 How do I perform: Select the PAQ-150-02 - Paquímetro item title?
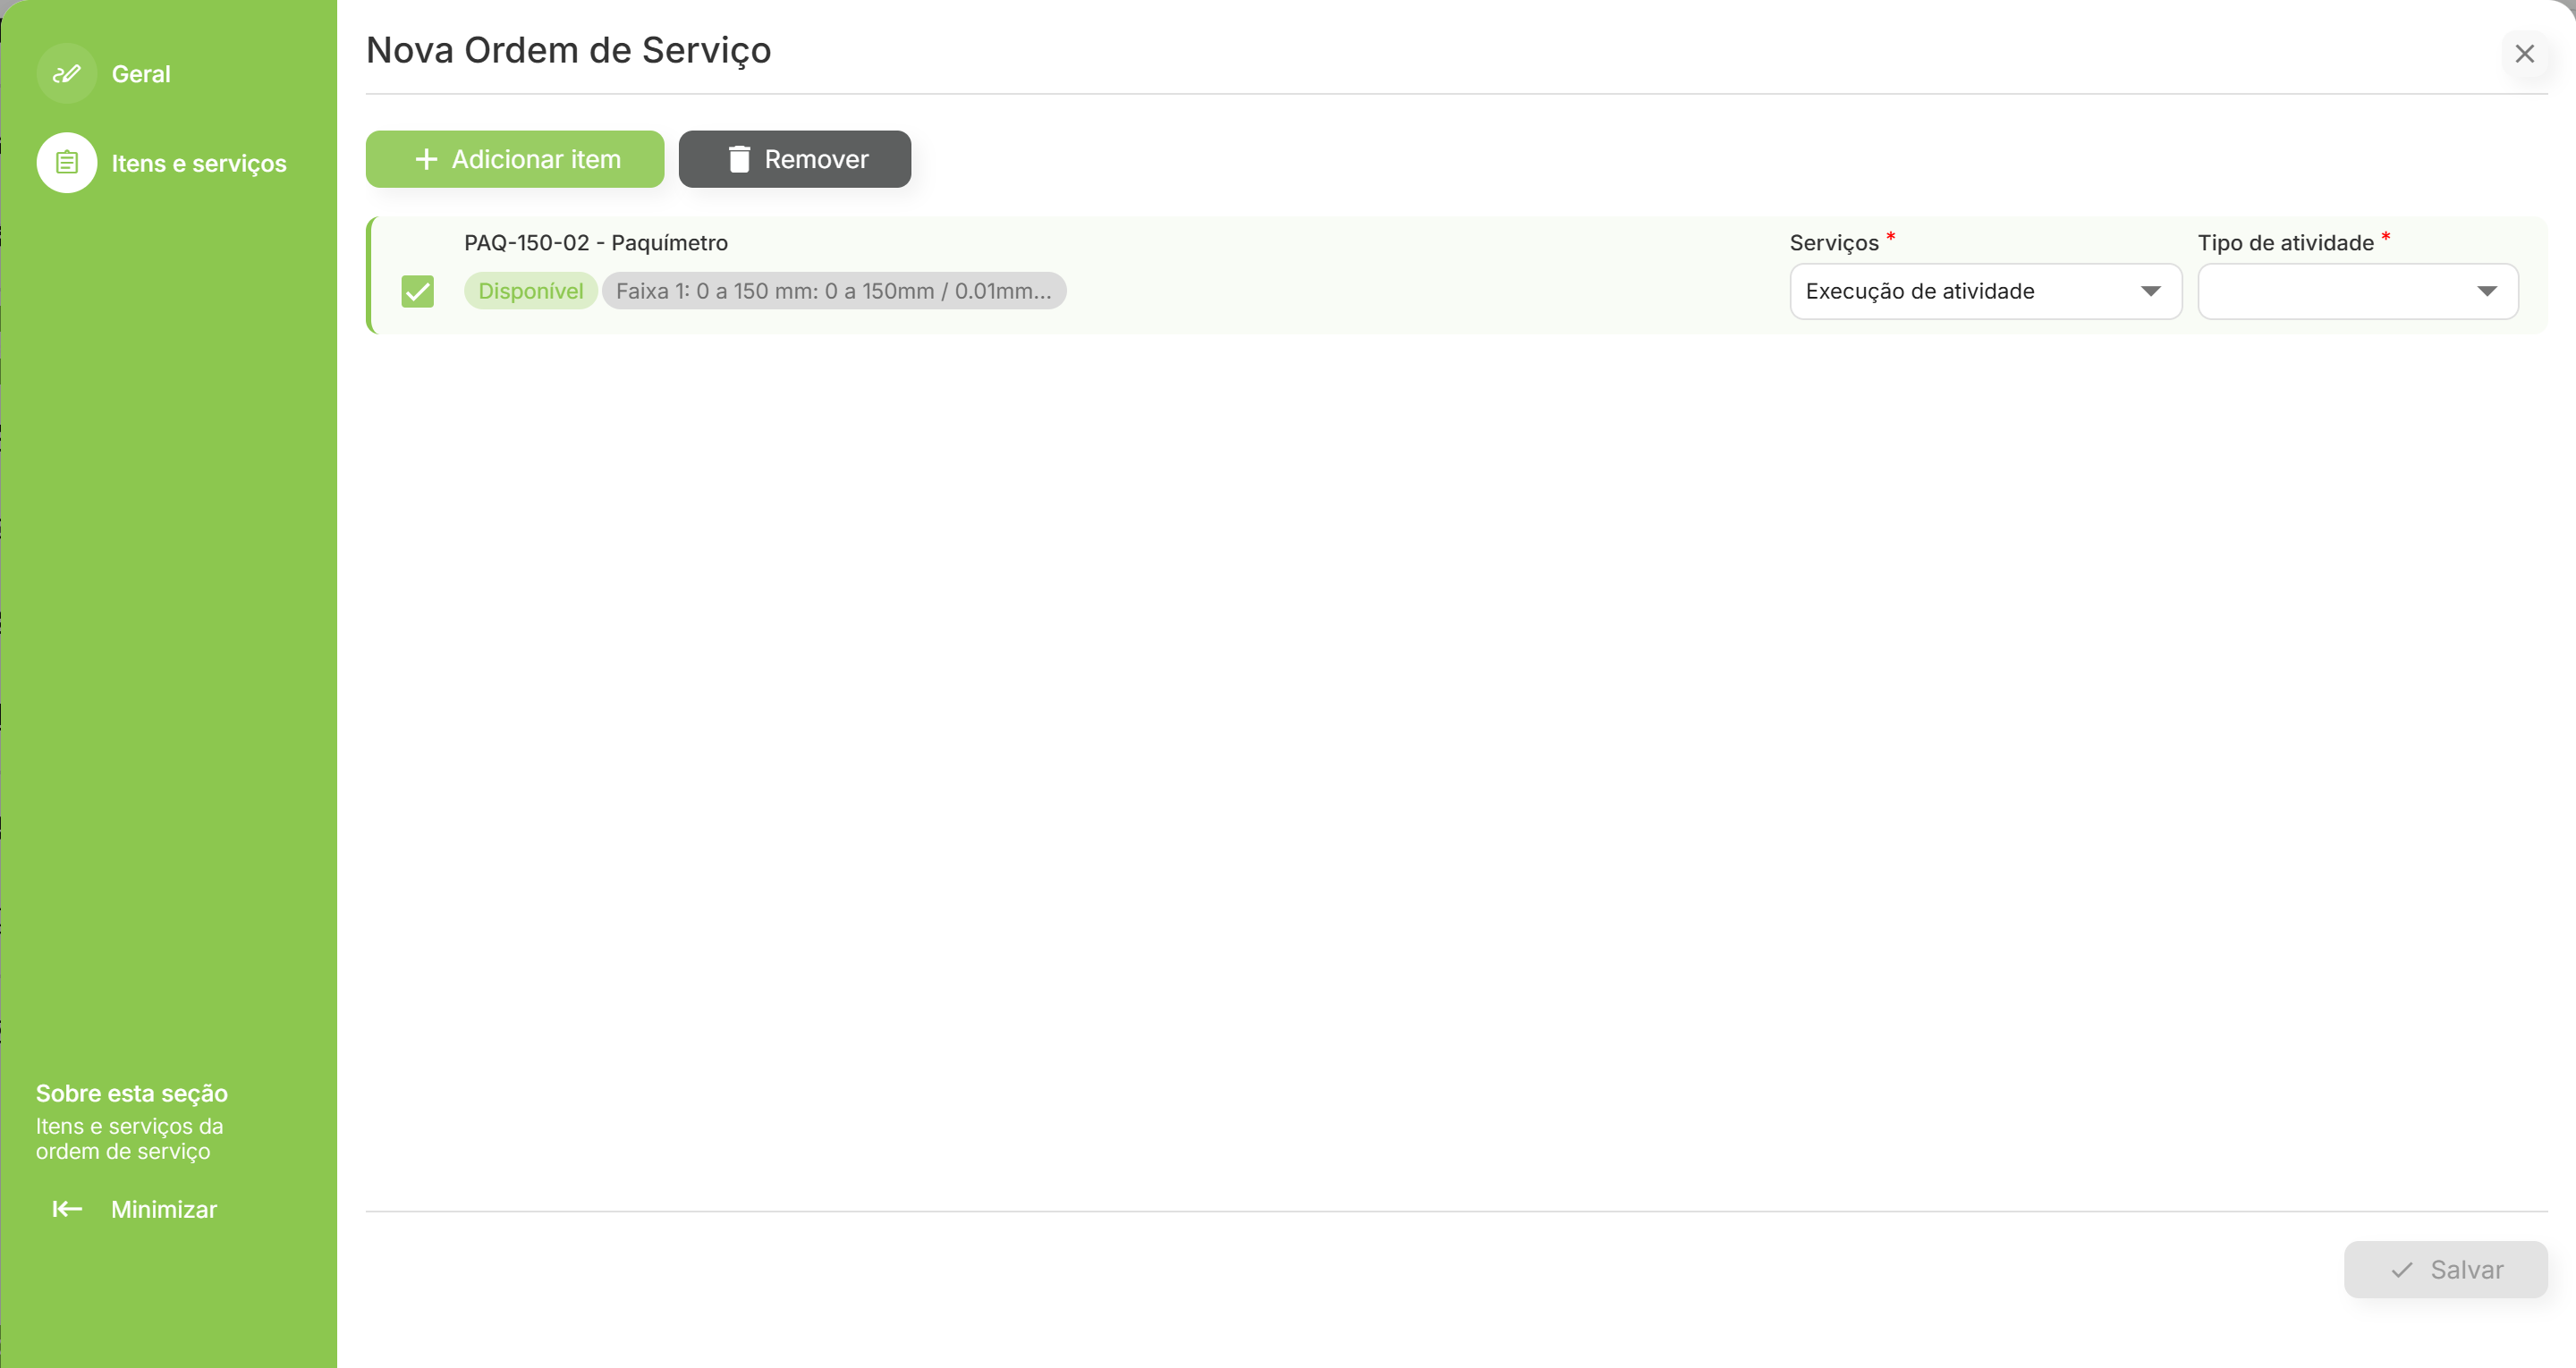(596, 243)
